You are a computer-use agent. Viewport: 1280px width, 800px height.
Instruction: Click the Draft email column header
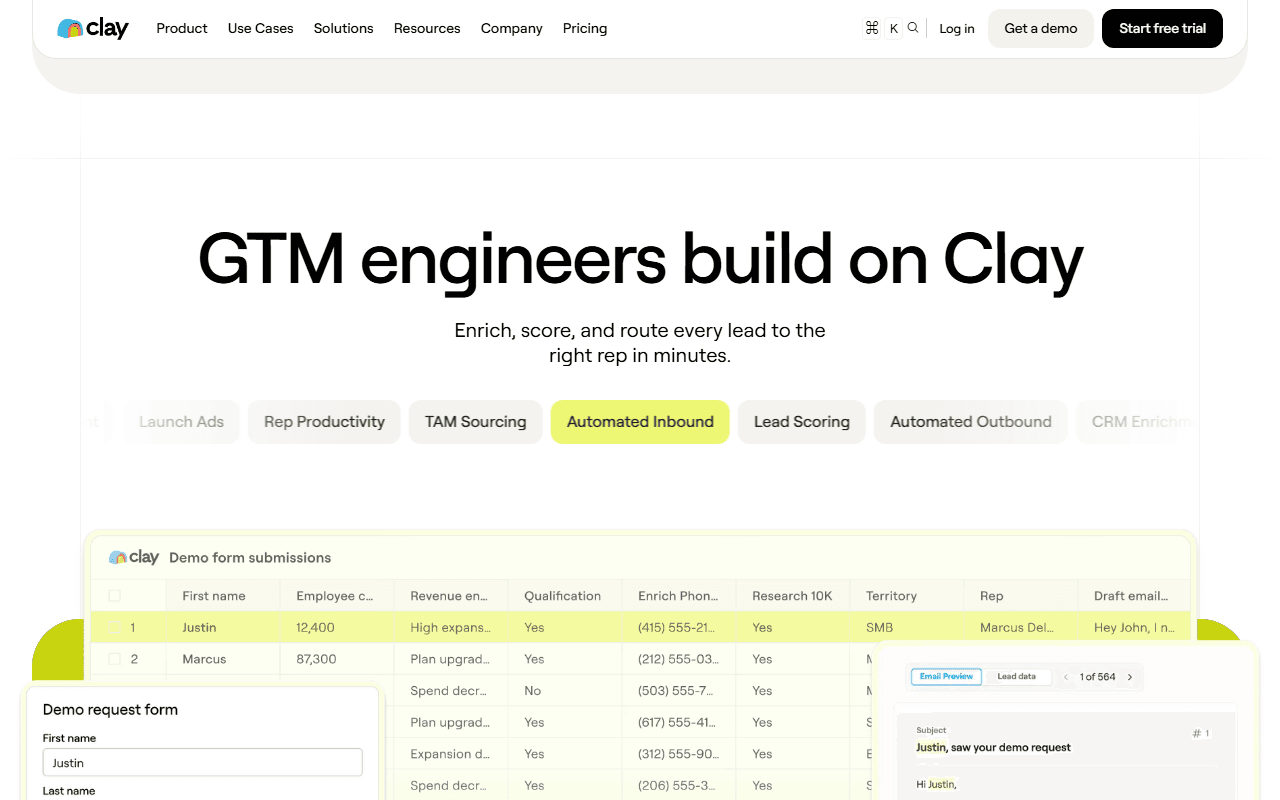pyautogui.click(x=1135, y=595)
